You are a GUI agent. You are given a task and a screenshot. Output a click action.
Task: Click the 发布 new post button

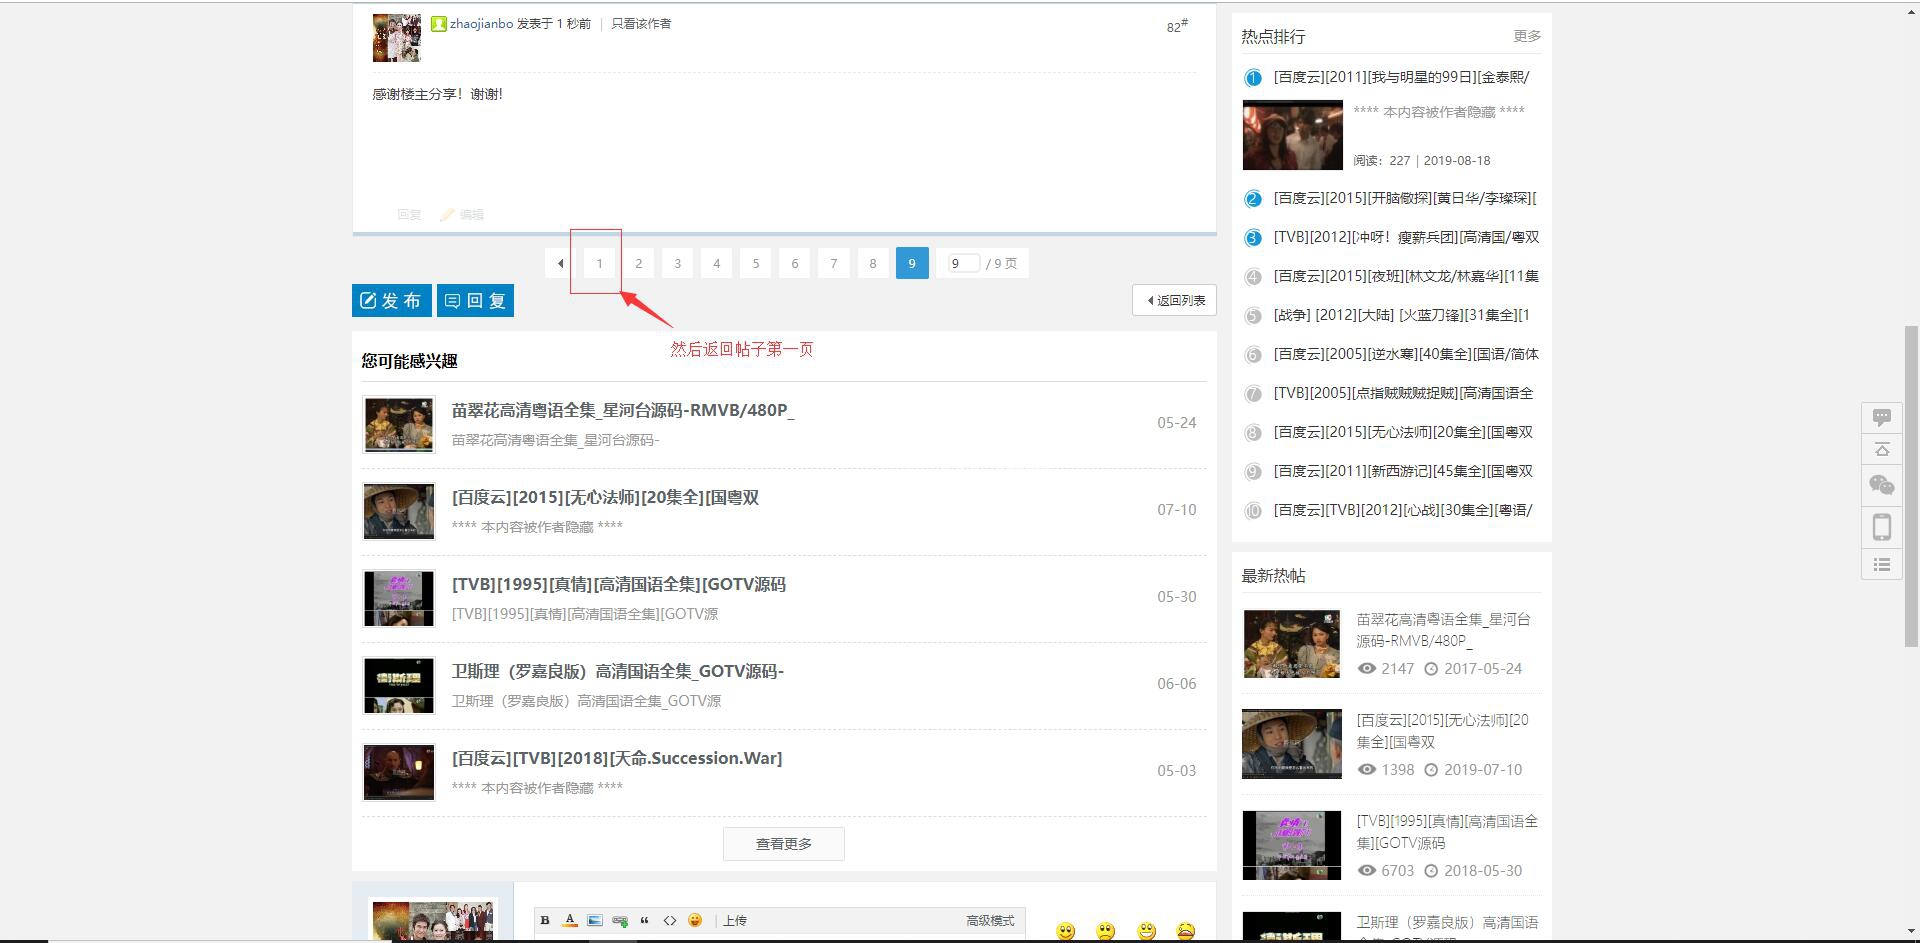[x=392, y=300]
